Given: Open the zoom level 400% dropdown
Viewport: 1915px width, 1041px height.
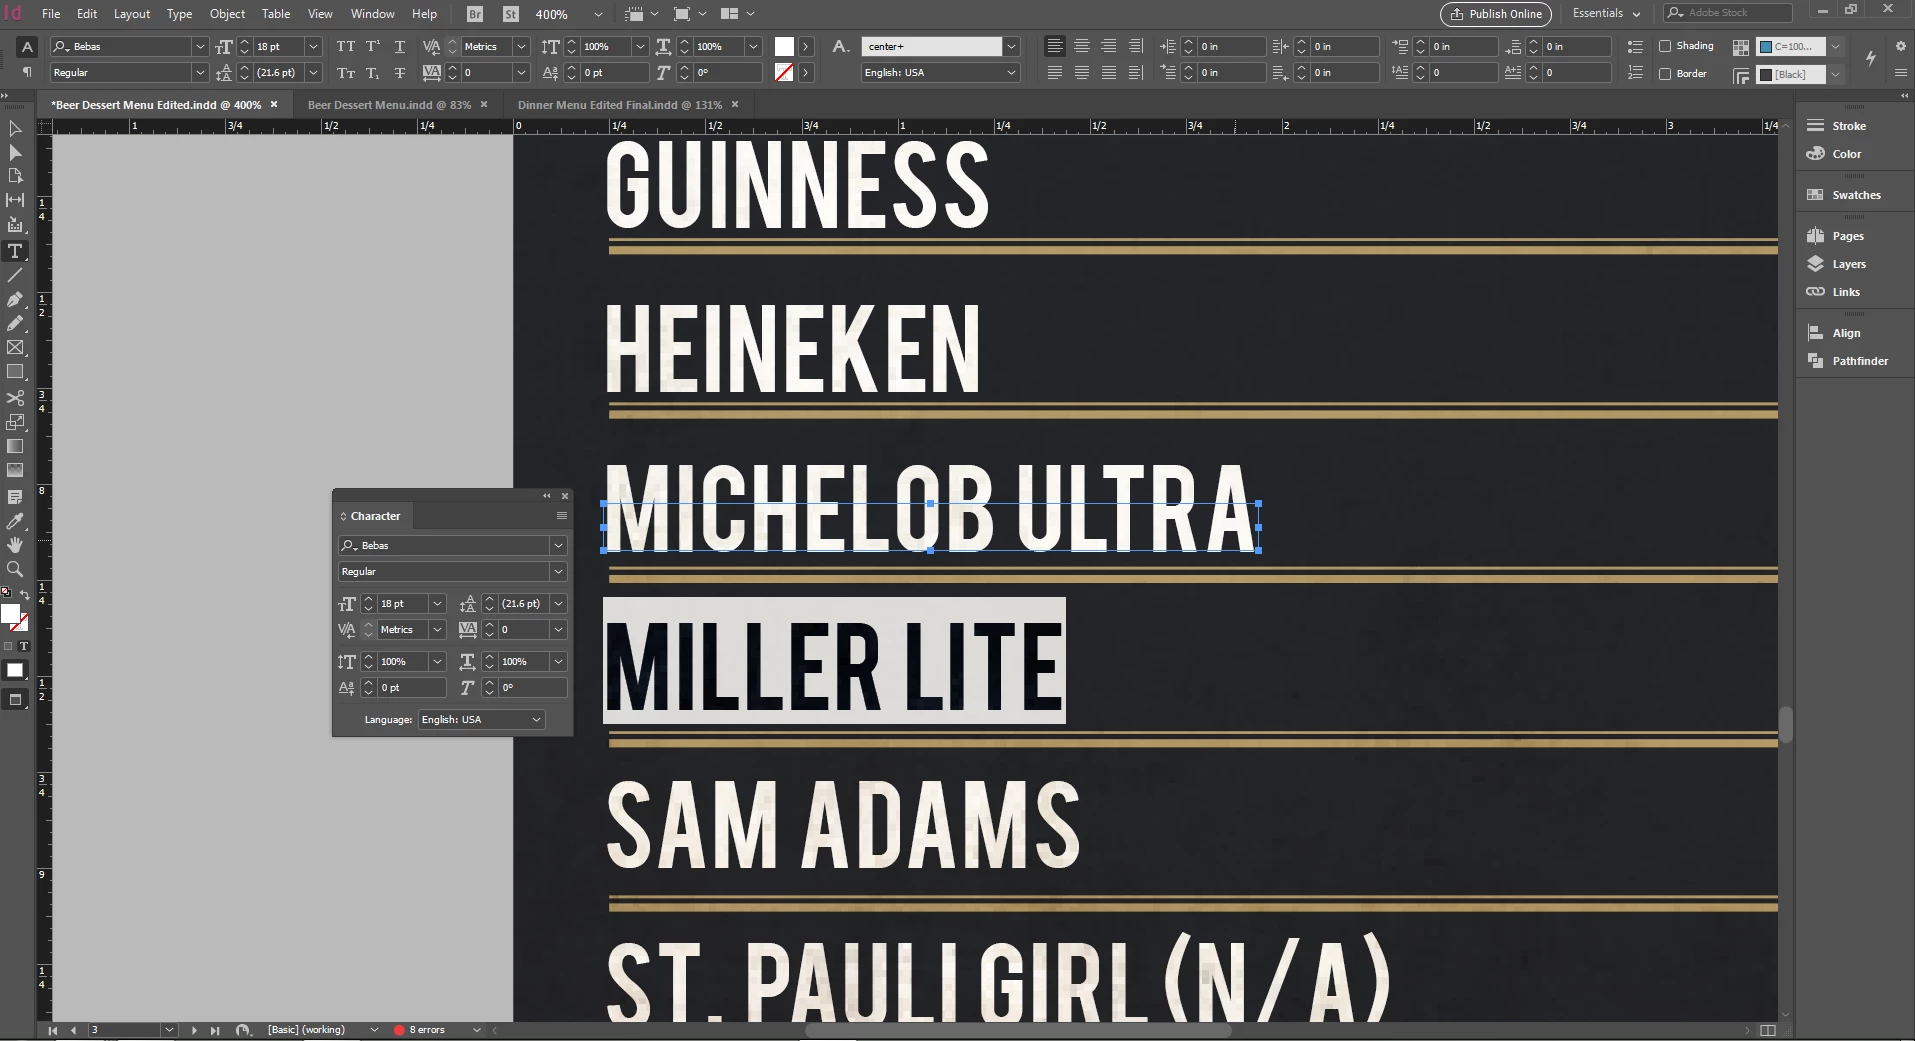Looking at the screenshot, I should 598,14.
